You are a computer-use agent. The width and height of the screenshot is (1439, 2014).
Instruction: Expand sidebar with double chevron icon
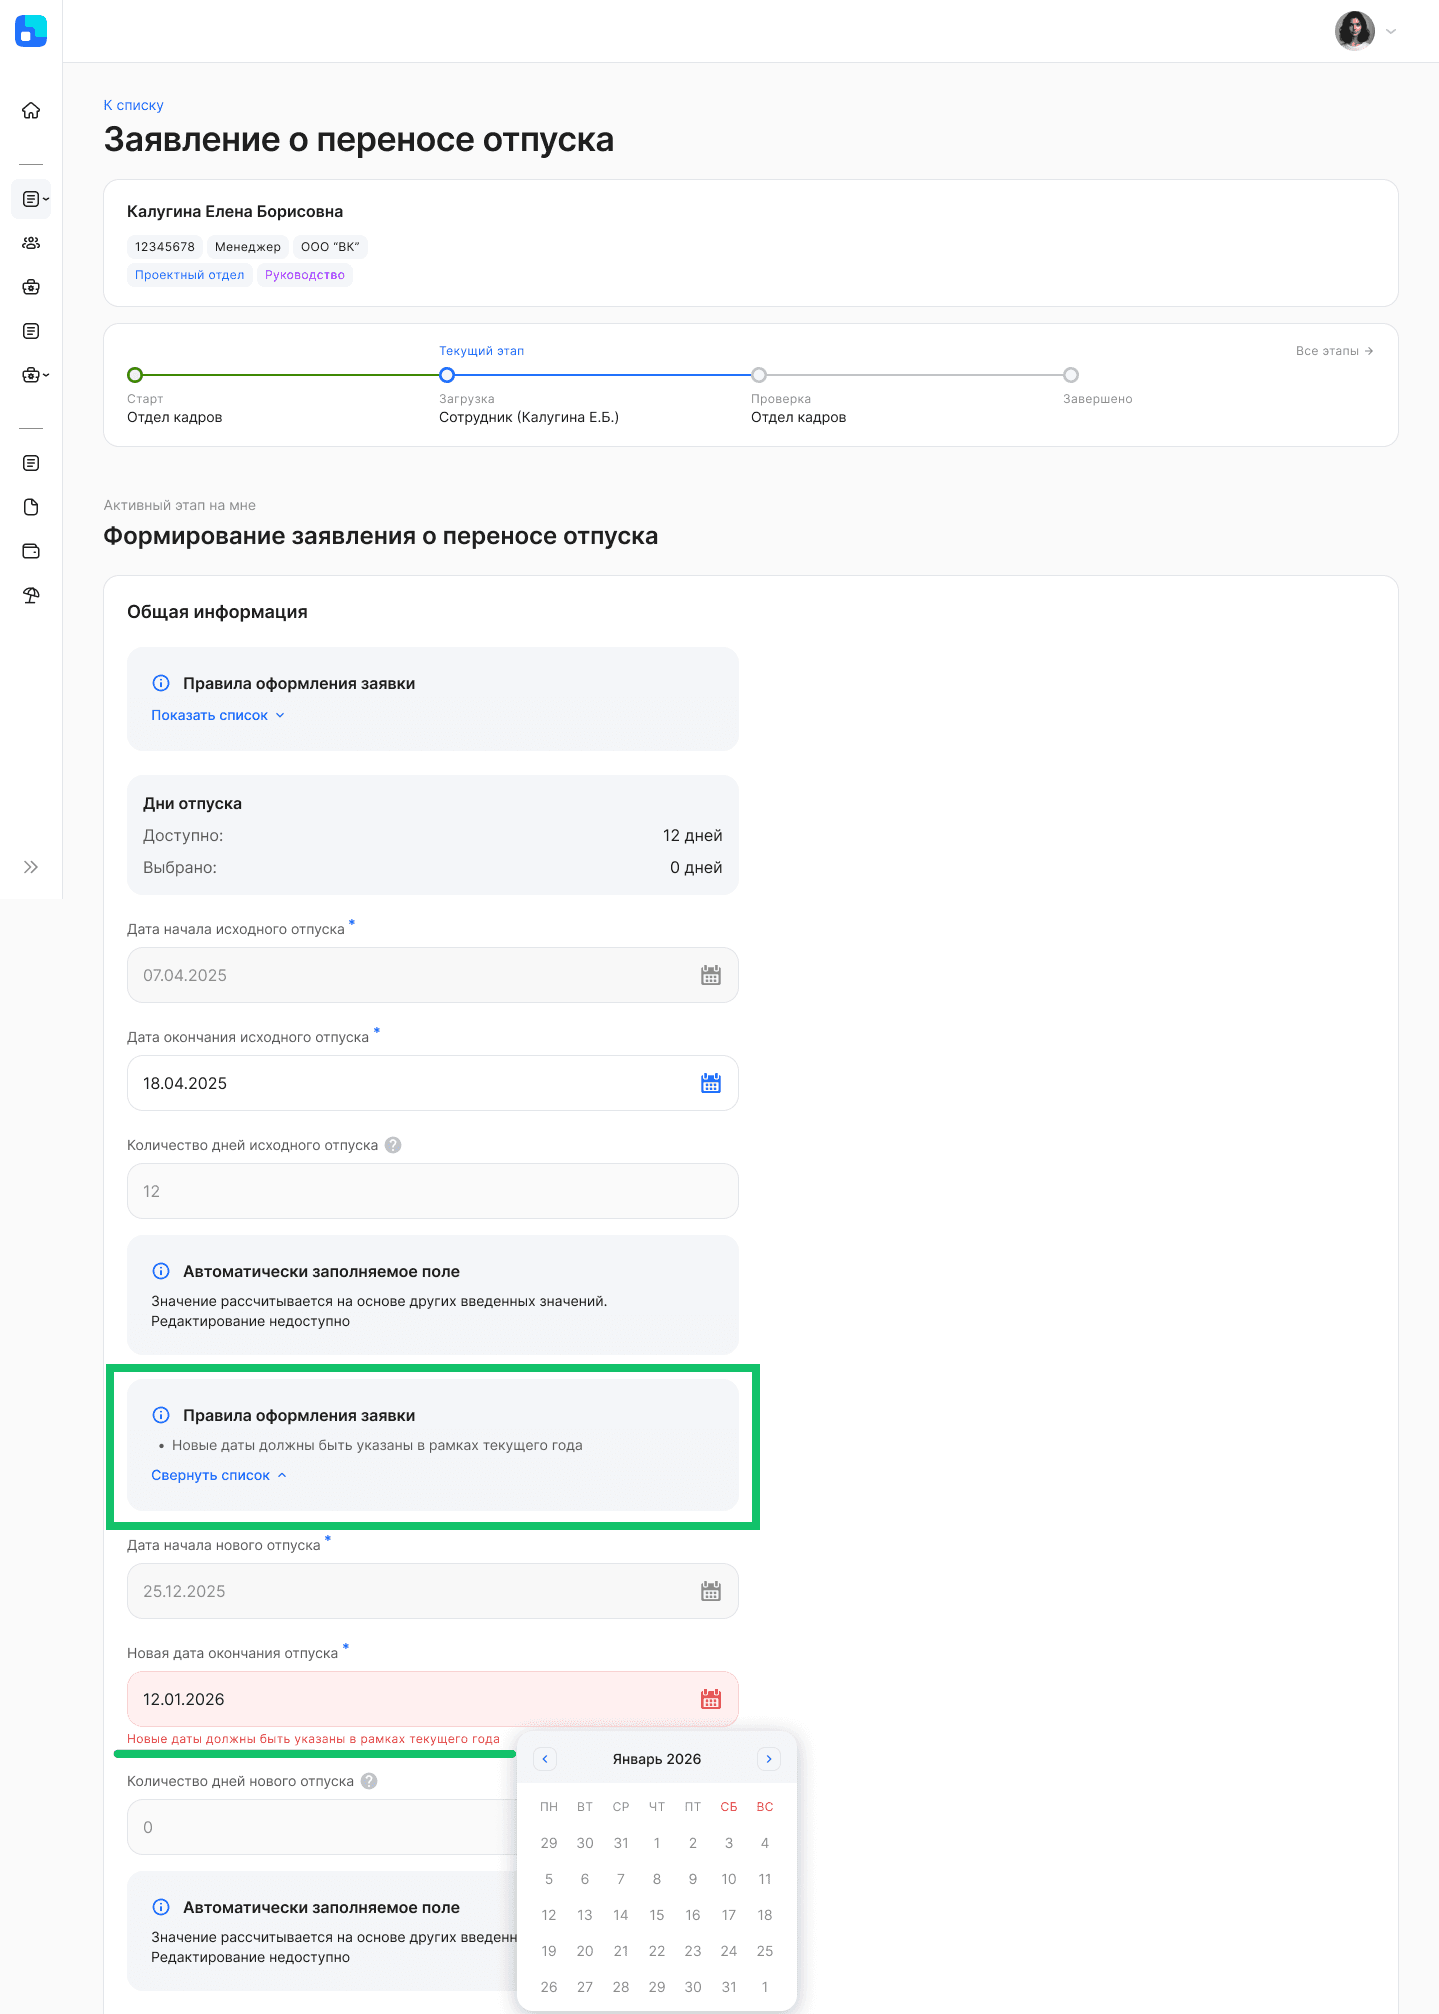point(31,867)
